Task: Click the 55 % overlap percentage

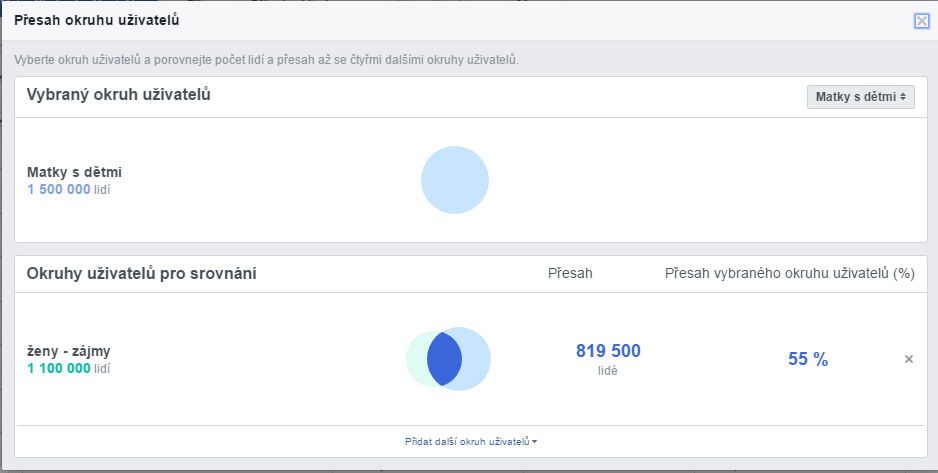Action: (808, 359)
